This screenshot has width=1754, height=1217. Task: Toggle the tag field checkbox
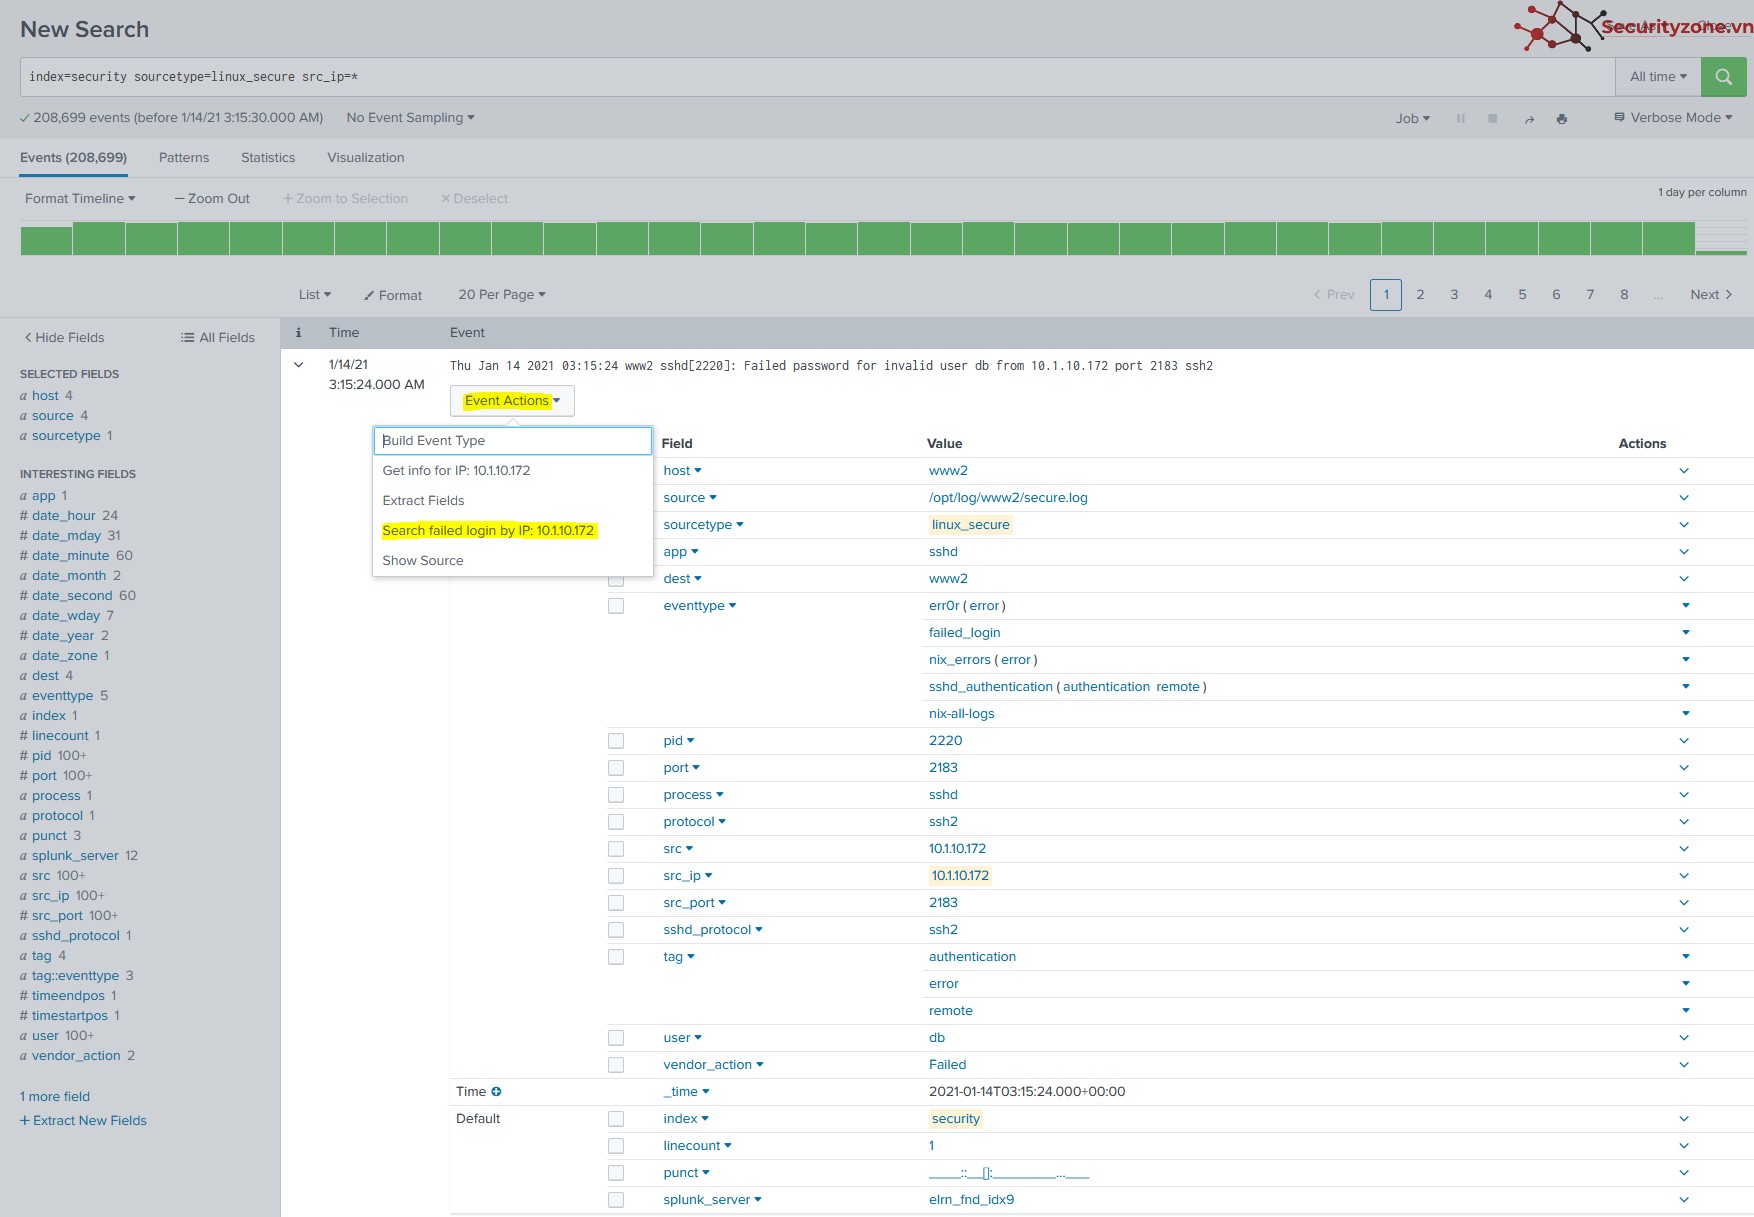coord(616,957)
